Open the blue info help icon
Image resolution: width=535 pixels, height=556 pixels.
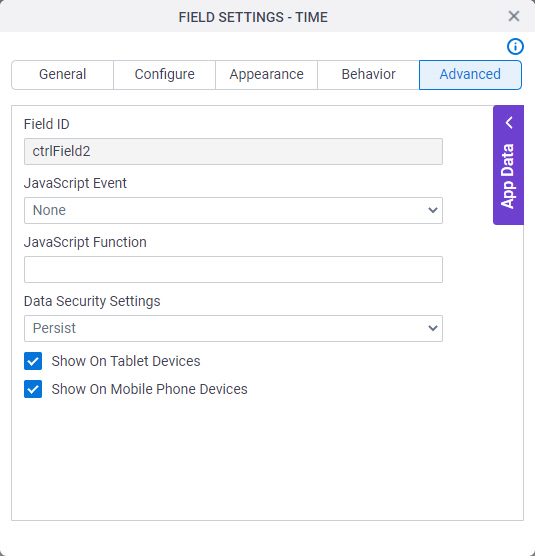pos(515,46)
